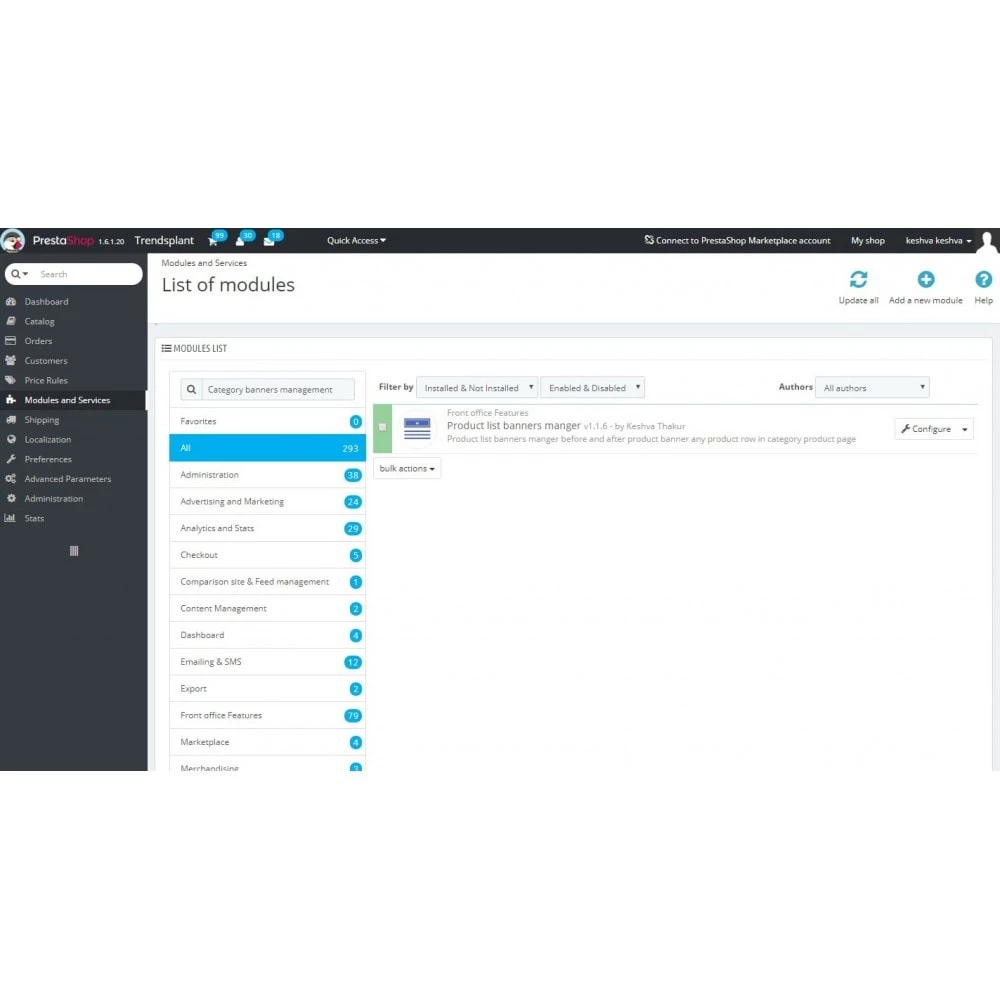Select Comparison site & Feed management category
The image size is (1000, 1000).
(x=267, y=582)
